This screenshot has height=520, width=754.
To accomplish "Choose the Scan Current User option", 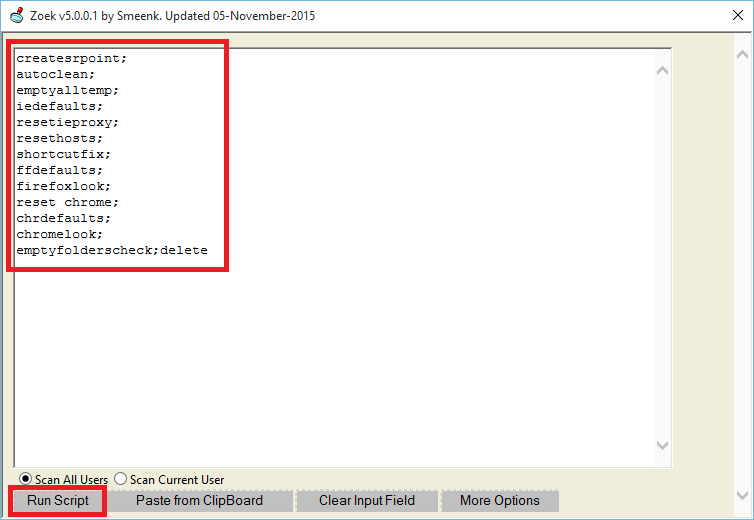I will pos(121,479).
